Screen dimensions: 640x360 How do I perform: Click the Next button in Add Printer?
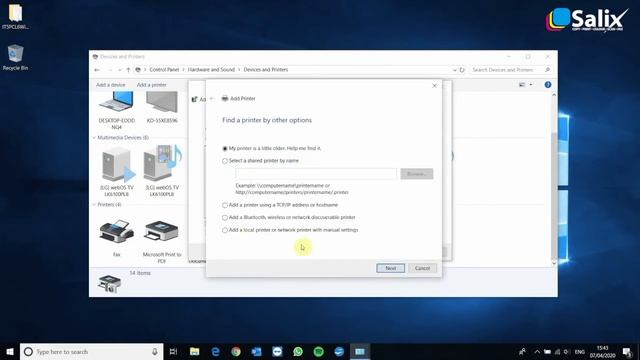[x=391, y=268]
